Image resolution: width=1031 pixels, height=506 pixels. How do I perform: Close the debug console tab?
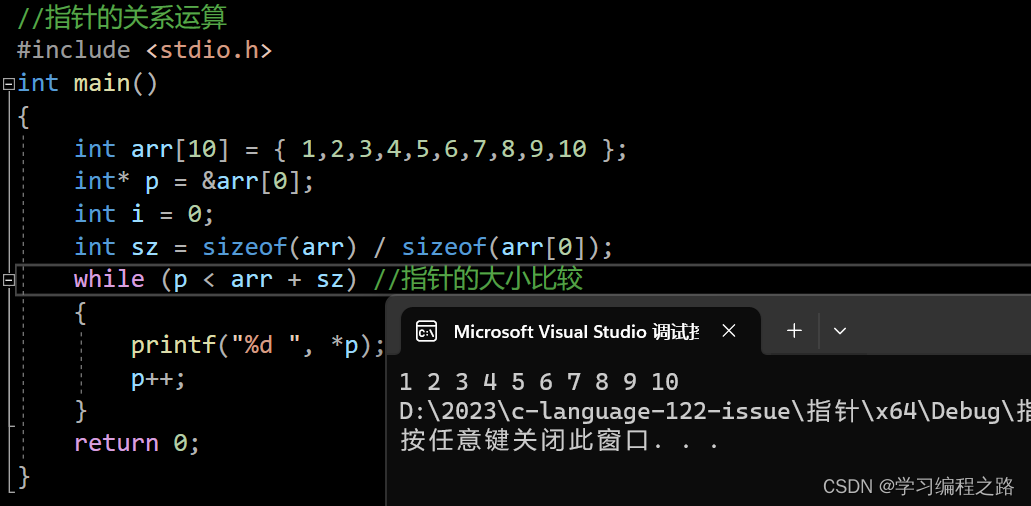[729, 331]
